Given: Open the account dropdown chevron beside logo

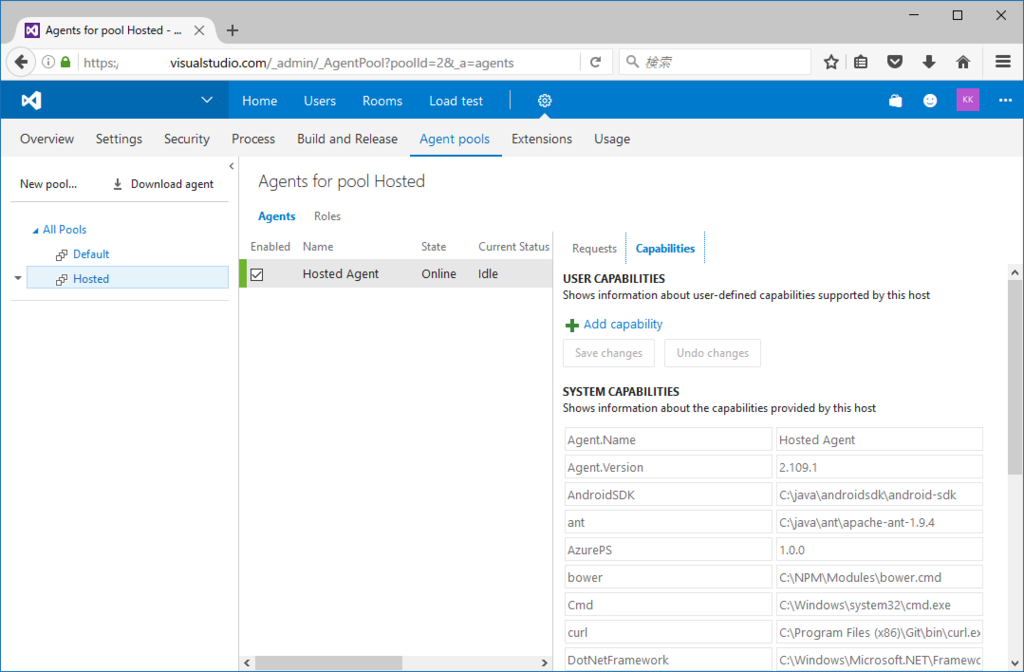Looking at the screenshot, I should pos(206,100).
